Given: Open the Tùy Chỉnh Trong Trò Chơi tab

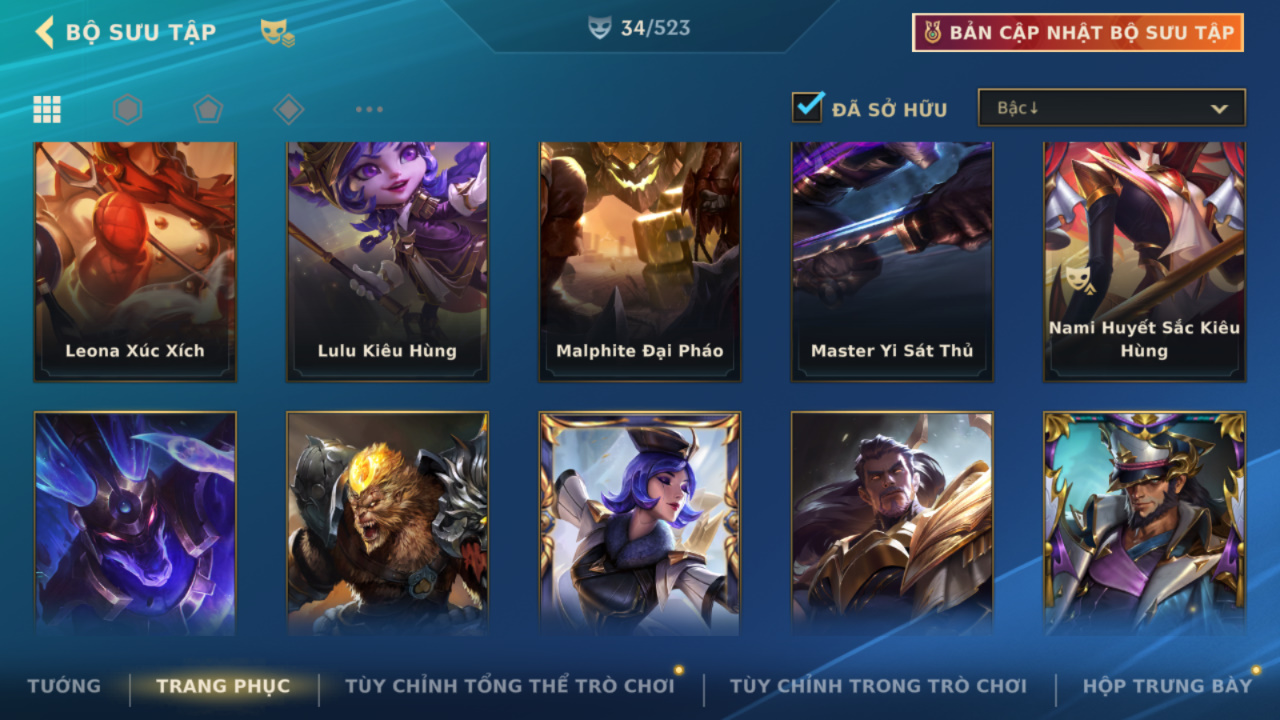Looking at the screenshot, I should click(878, 686).
